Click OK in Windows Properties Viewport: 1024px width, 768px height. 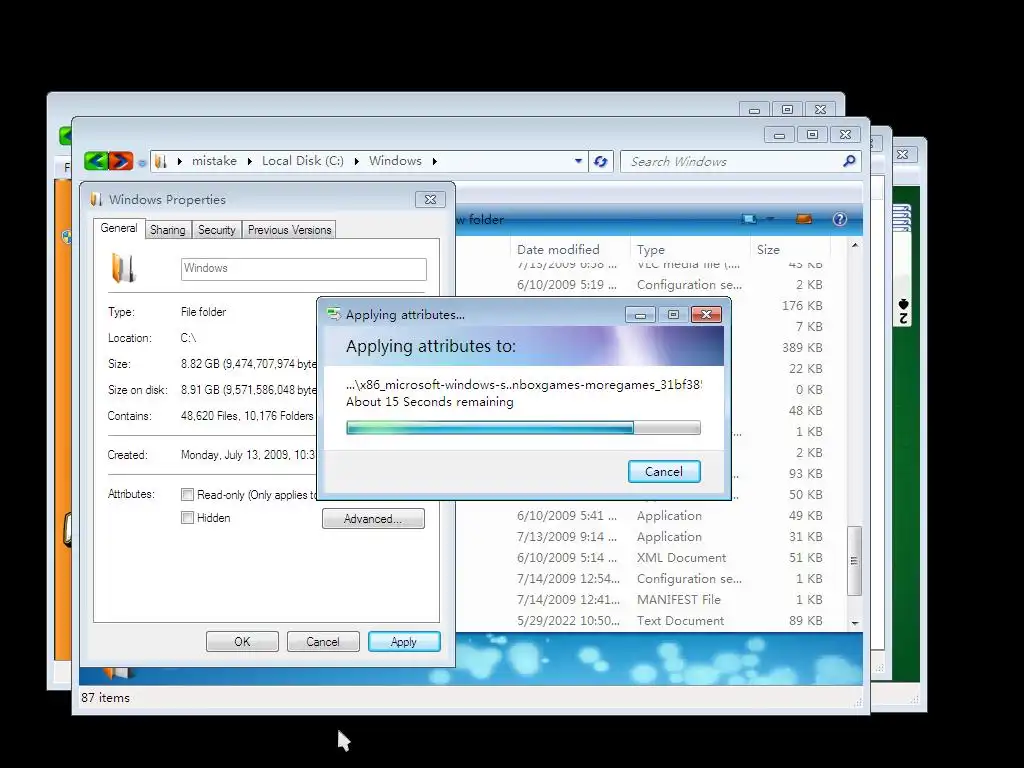242,641
